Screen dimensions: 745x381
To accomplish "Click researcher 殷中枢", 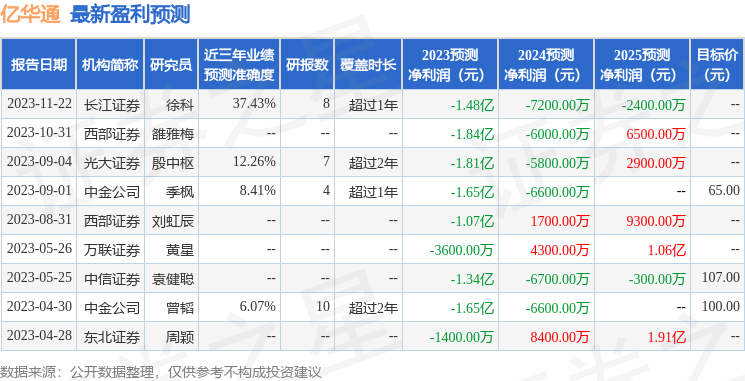I will [173, 163].
